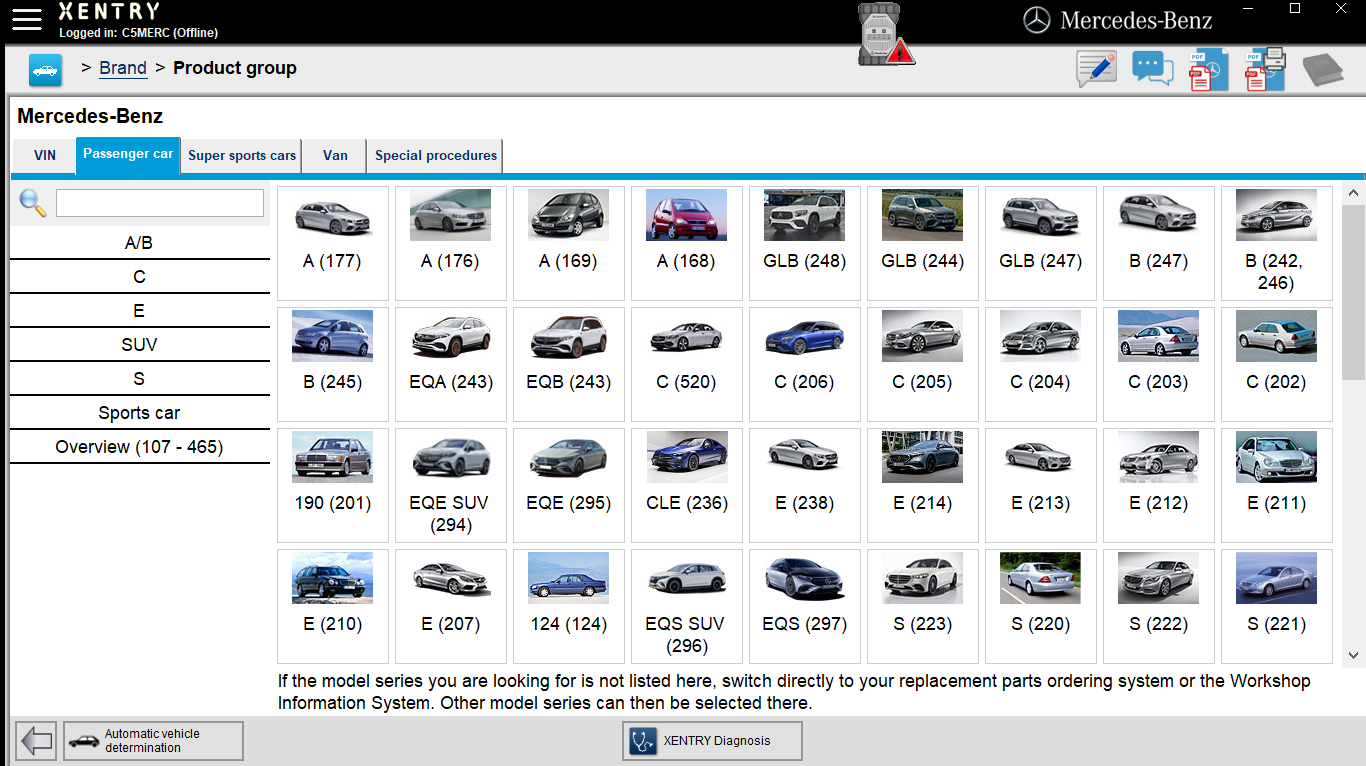The width and height of the screenshot is (1366, 766).
Task: Choose the C (520) model series
Action: click(687, 364)
